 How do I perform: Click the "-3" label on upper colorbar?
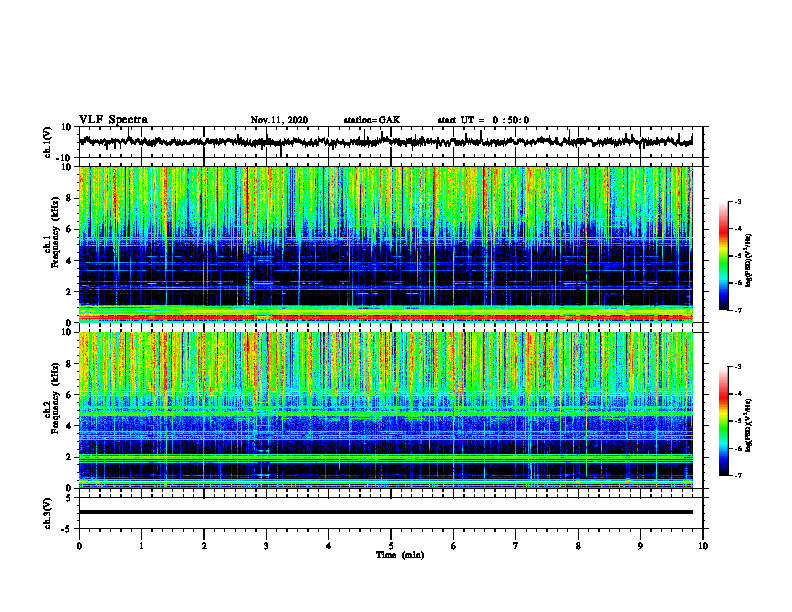coord(738,201)
